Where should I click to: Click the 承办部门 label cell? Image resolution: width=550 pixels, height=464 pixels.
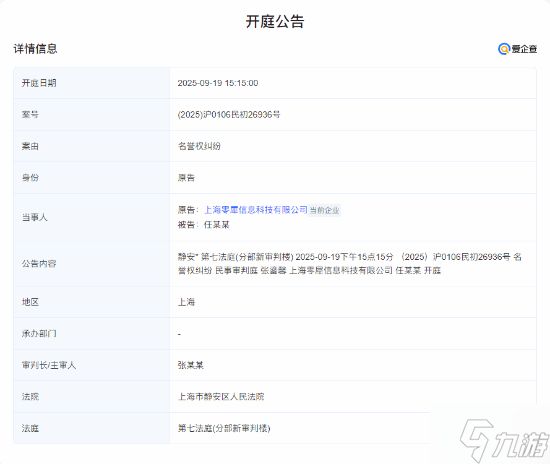92,334
